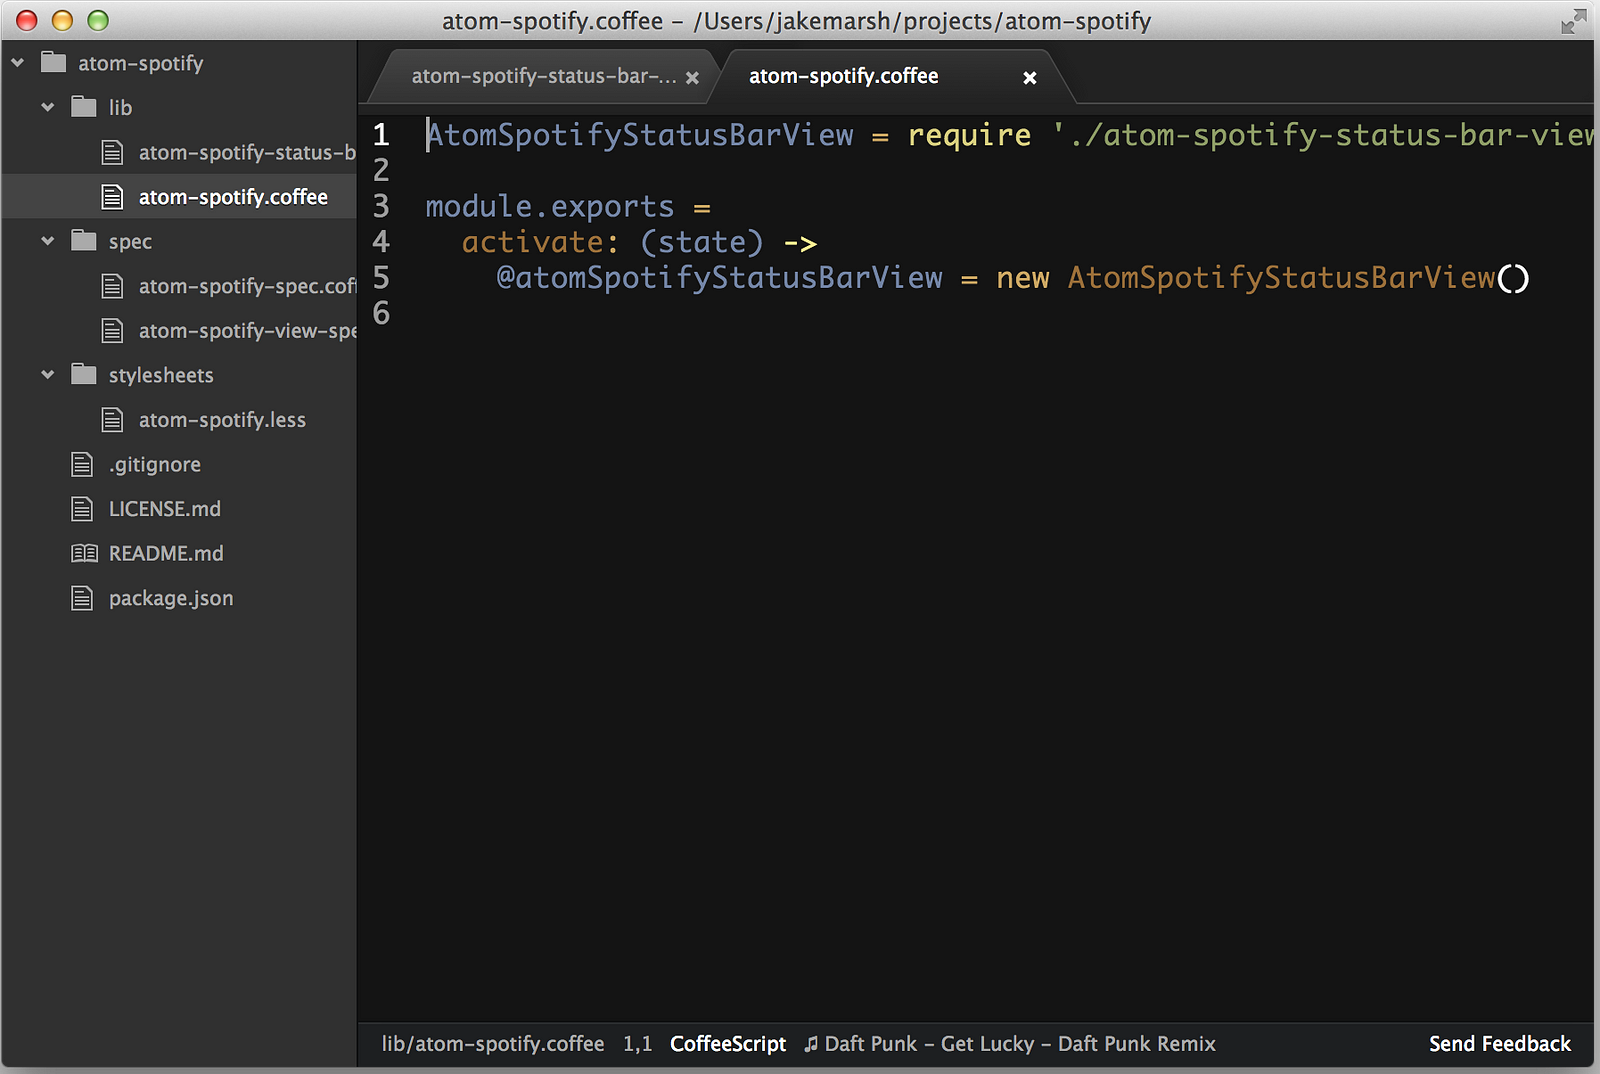Click the 'require' keyword on line 1

point(969,135)
